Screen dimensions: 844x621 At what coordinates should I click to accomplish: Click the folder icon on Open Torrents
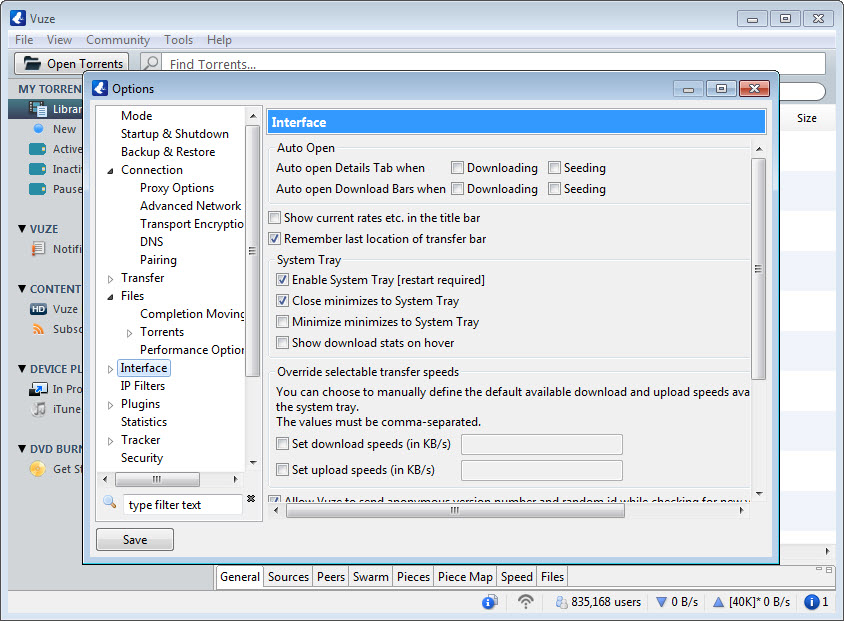(32, 63)
